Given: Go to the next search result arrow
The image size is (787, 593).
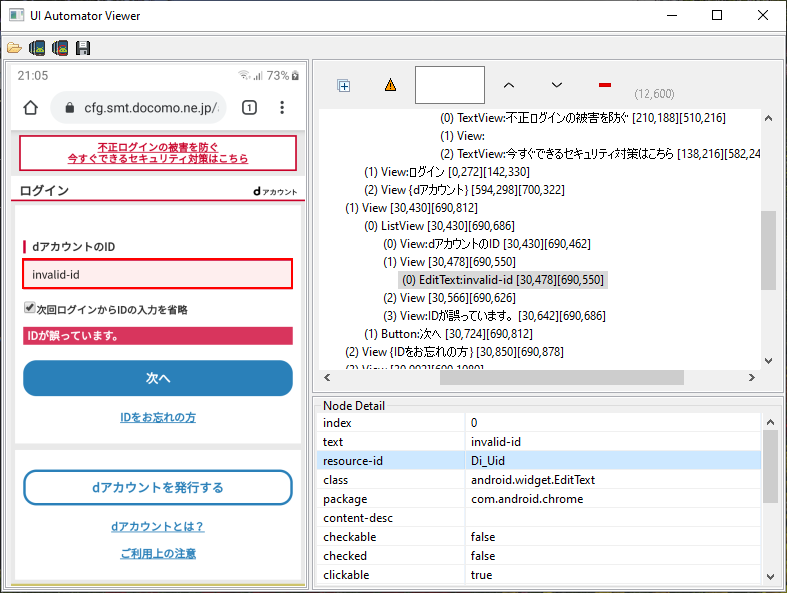Looking at the screenshot, I should (x=557, y=85).
